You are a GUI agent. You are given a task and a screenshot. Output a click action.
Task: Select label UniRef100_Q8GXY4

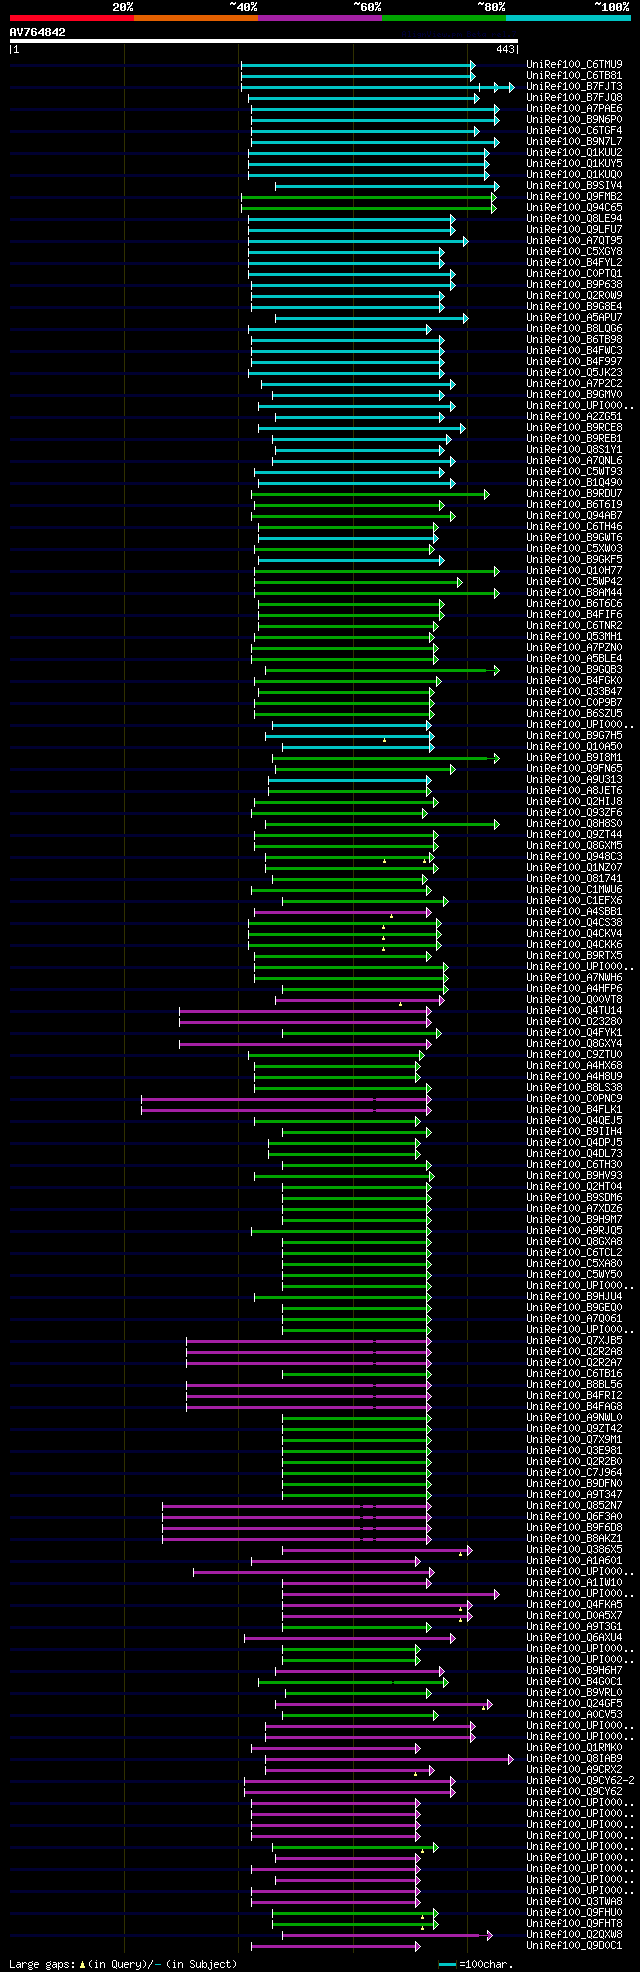574,1043
